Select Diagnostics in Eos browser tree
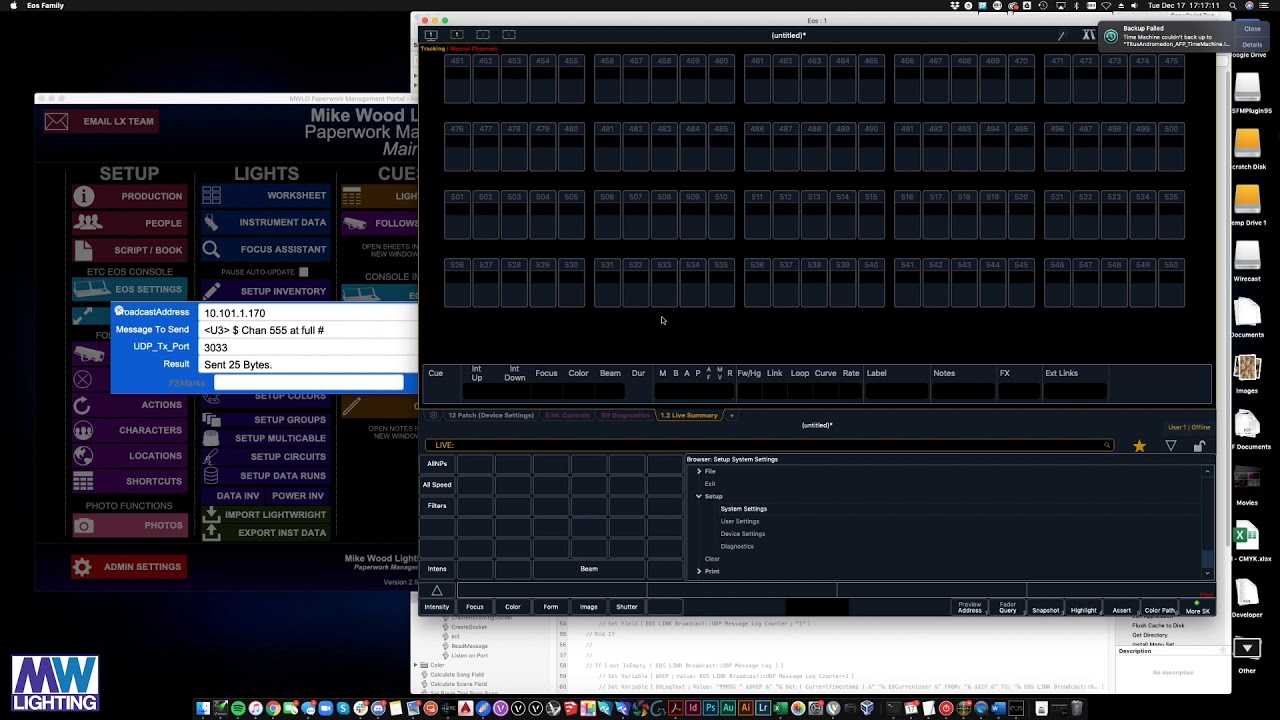This screenshot has width=1280, height=720. pos(737,546)
